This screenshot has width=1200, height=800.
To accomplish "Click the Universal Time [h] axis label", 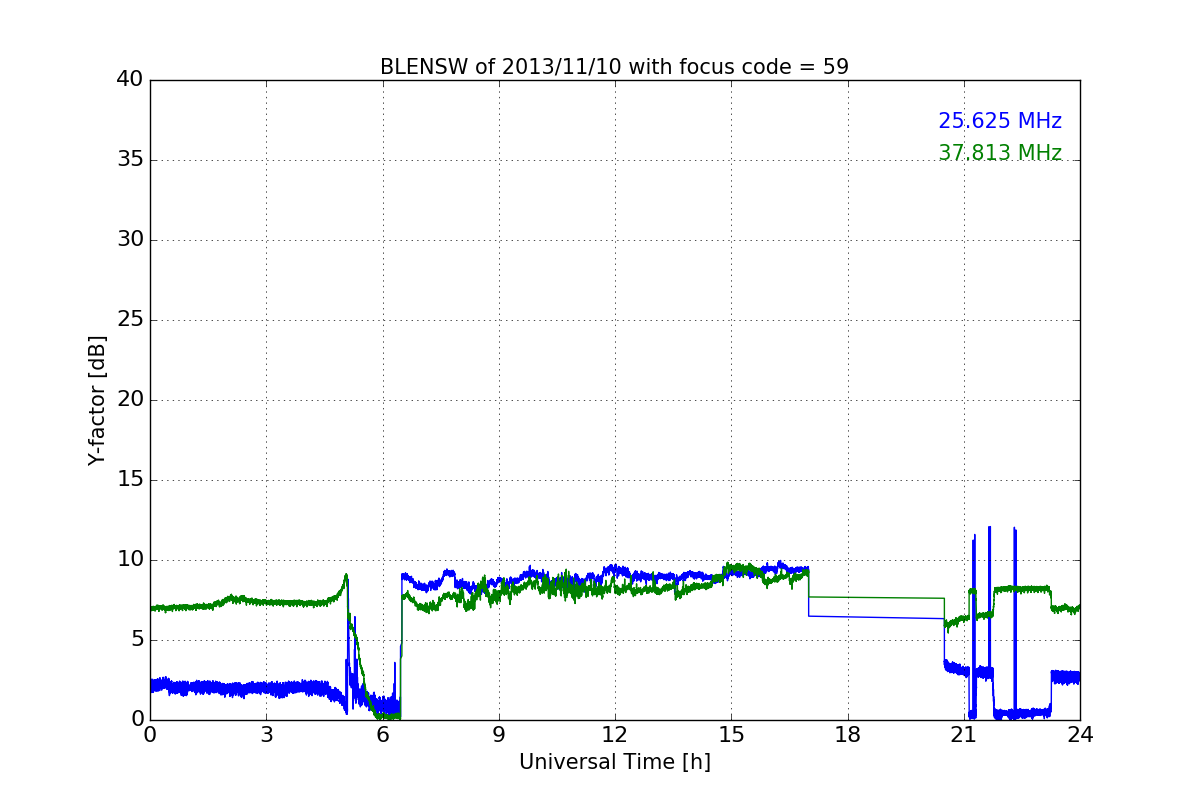I will (615, 762).
